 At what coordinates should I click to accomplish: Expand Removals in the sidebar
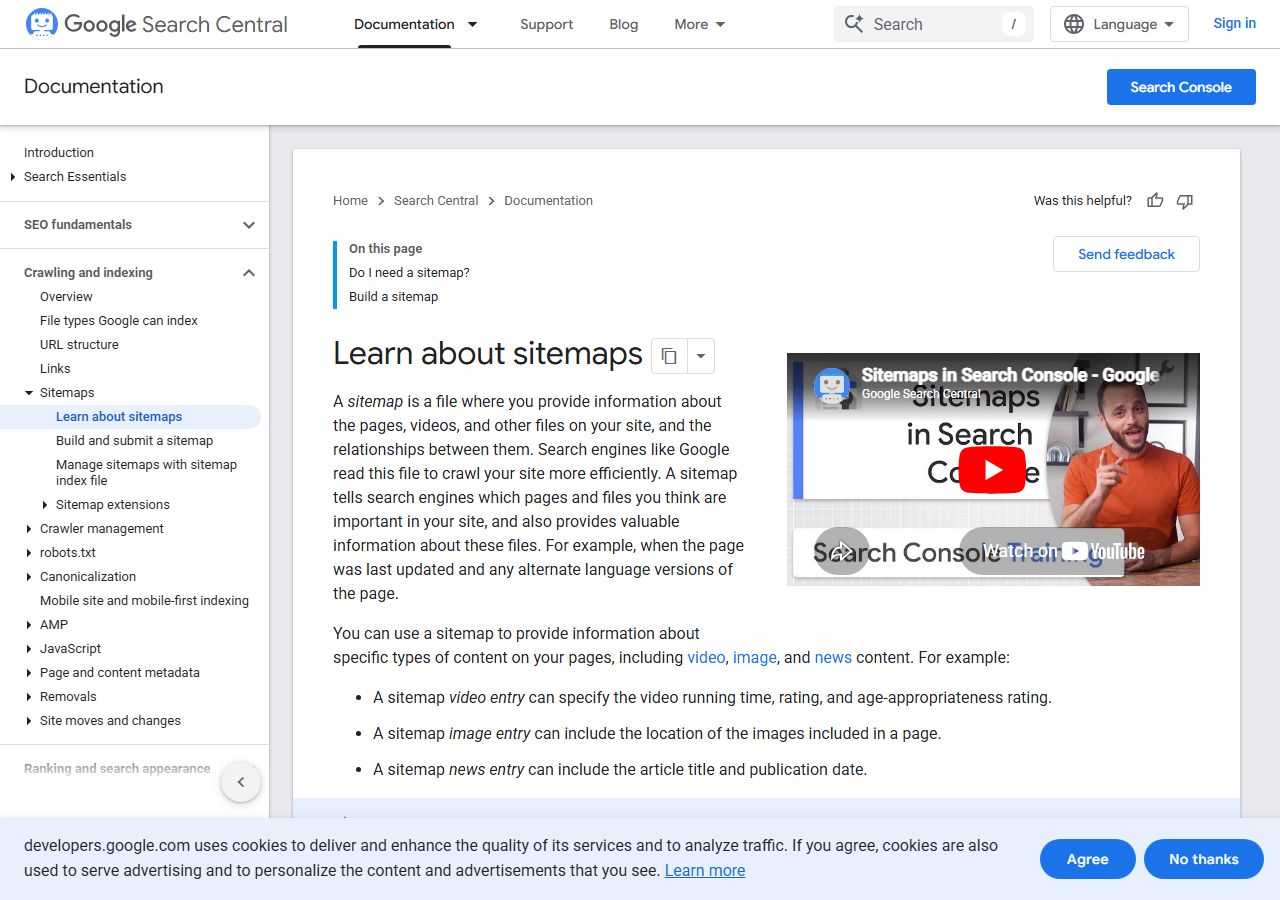[29, 697]
